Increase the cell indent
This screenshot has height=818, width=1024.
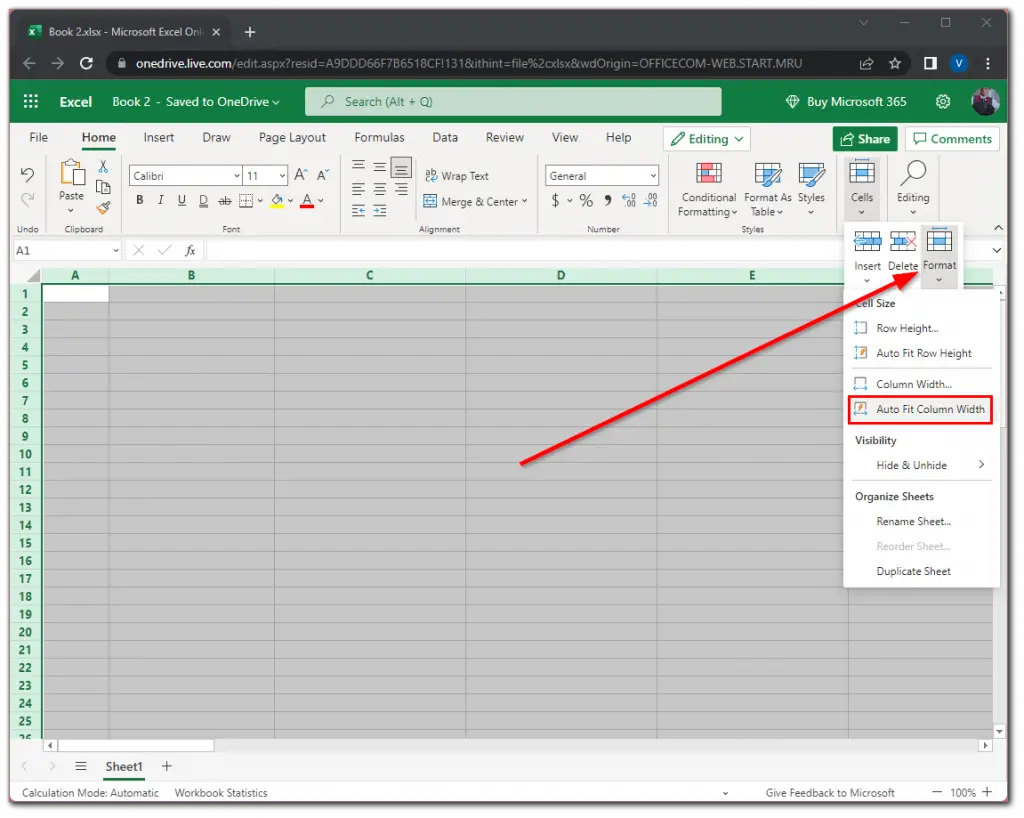(x=379, y=211)
